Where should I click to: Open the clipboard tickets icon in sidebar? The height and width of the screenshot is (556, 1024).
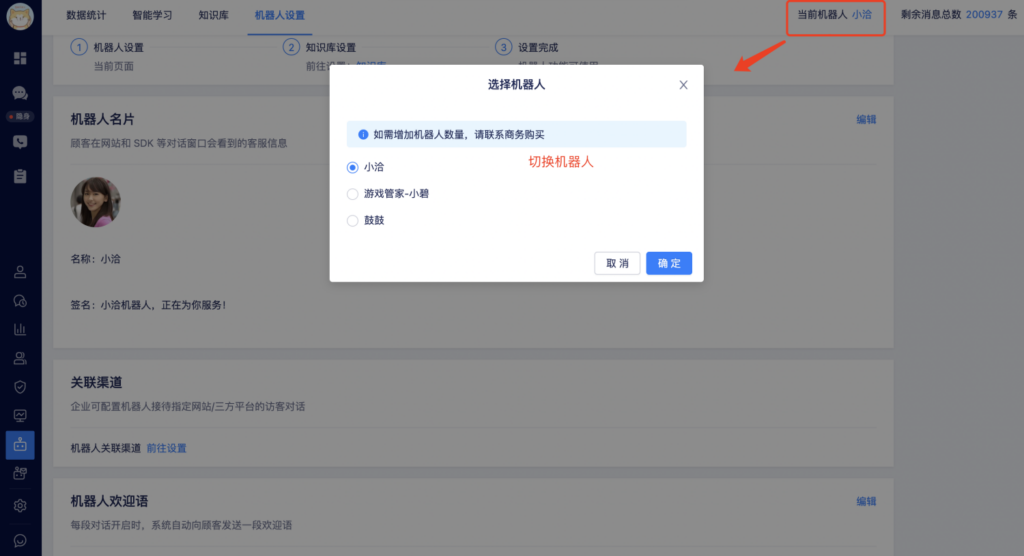20,176
